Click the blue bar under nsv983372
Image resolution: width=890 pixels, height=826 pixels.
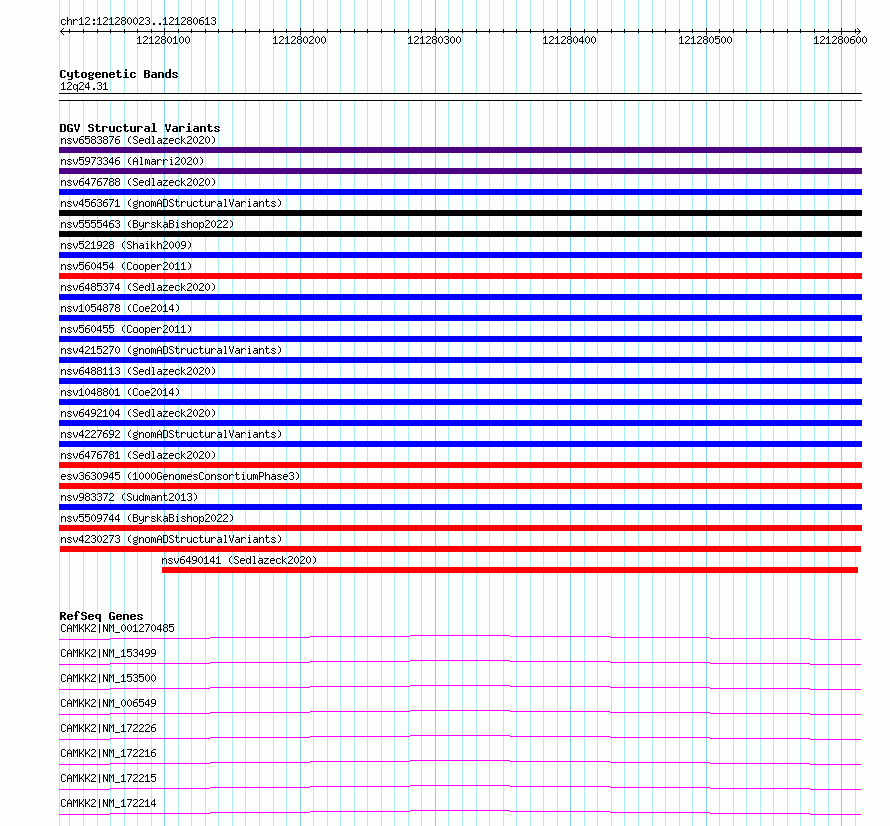460,507
